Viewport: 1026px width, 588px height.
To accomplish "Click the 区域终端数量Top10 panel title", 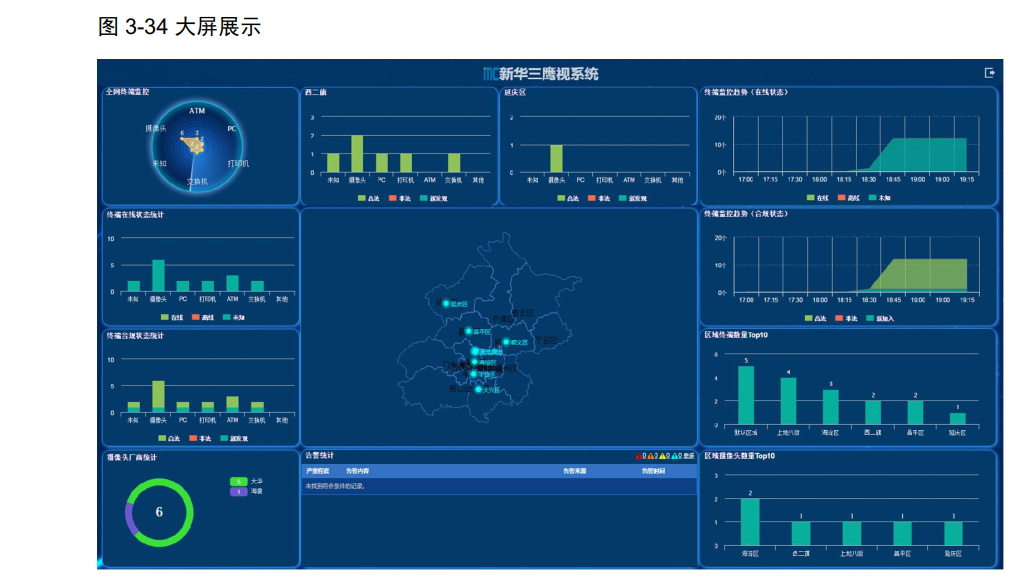I will click(736, 335).
